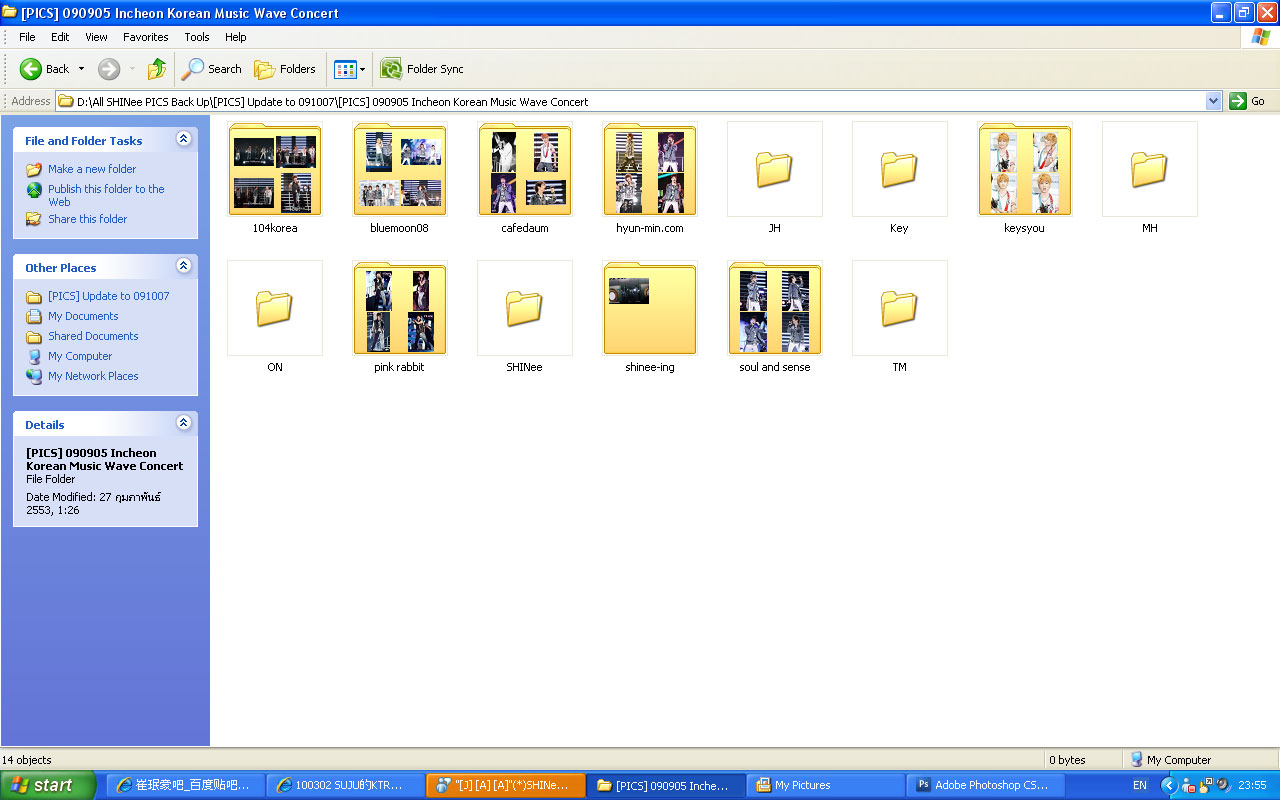Viewport: 1280px width, 800px height.
Task: Open the Forward history dropdown arrow
Action: (132, 69)
